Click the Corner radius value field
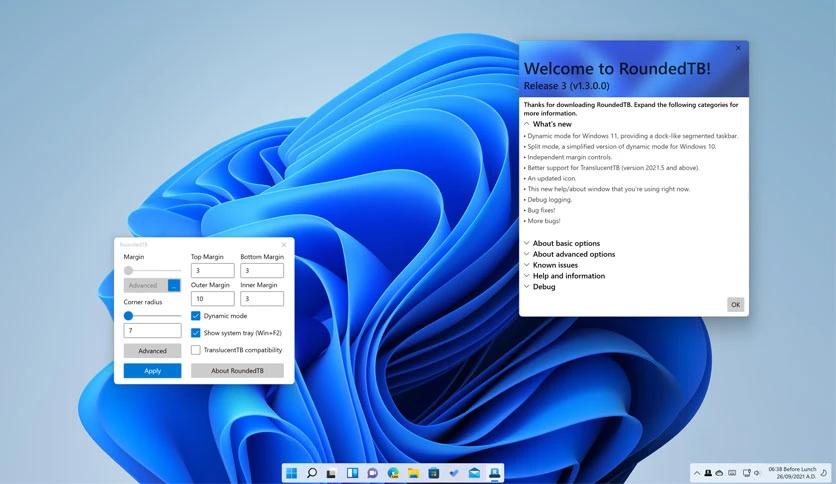The width and height of the screenshot is (836, 484). pyautogui.click(x=152, y=330)
